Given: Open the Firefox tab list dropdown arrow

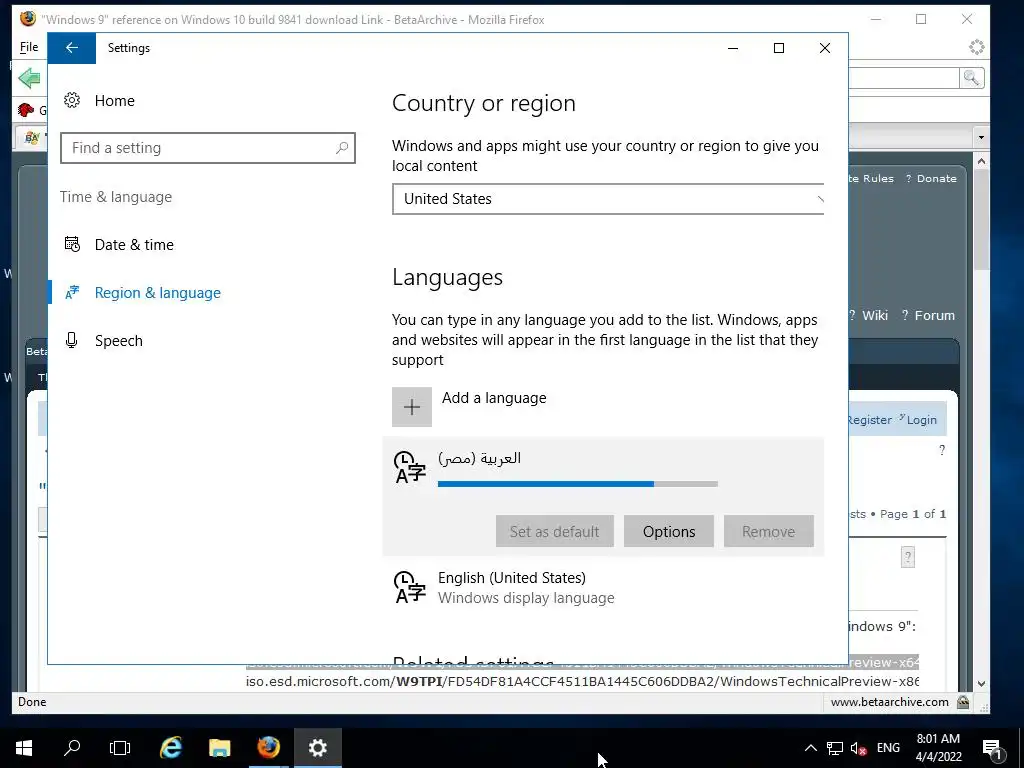Looking at the screenshot, I should (x=981, y=138).
